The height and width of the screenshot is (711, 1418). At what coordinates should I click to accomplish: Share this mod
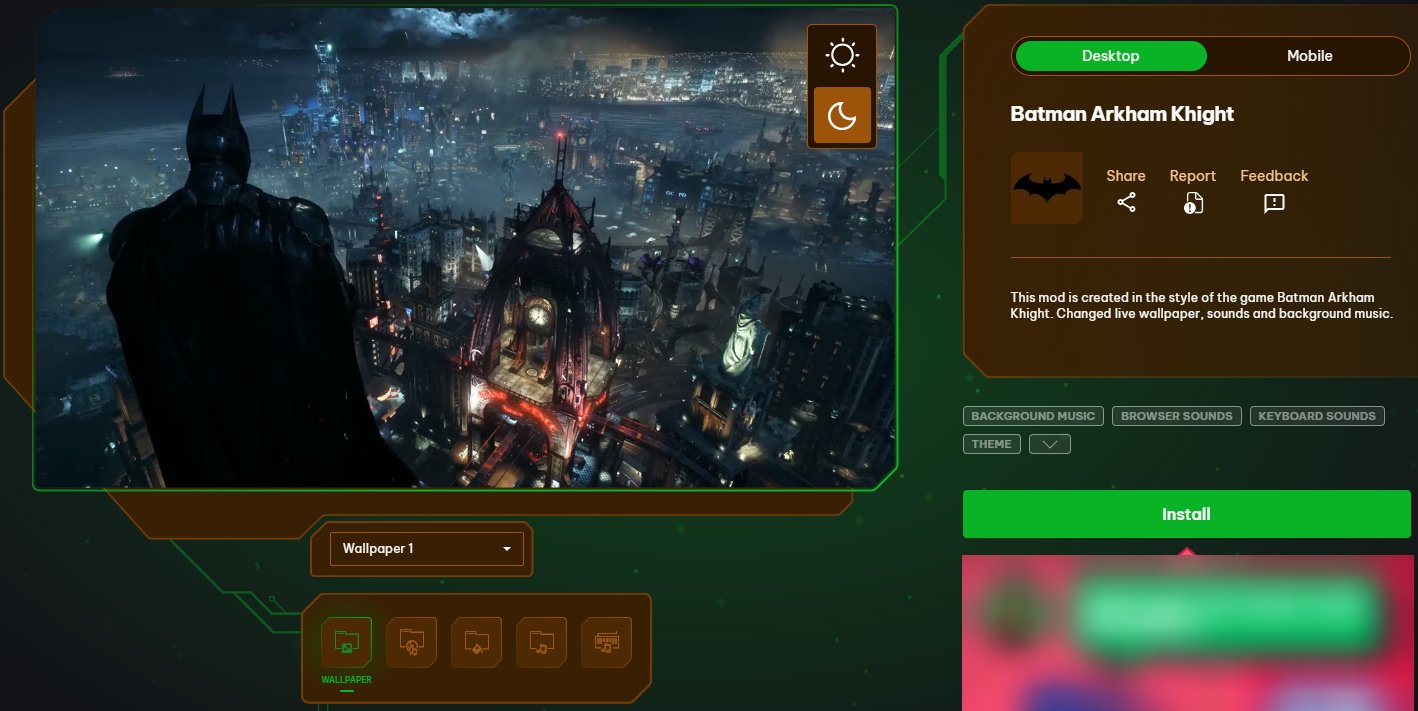tap(1126, 190)
